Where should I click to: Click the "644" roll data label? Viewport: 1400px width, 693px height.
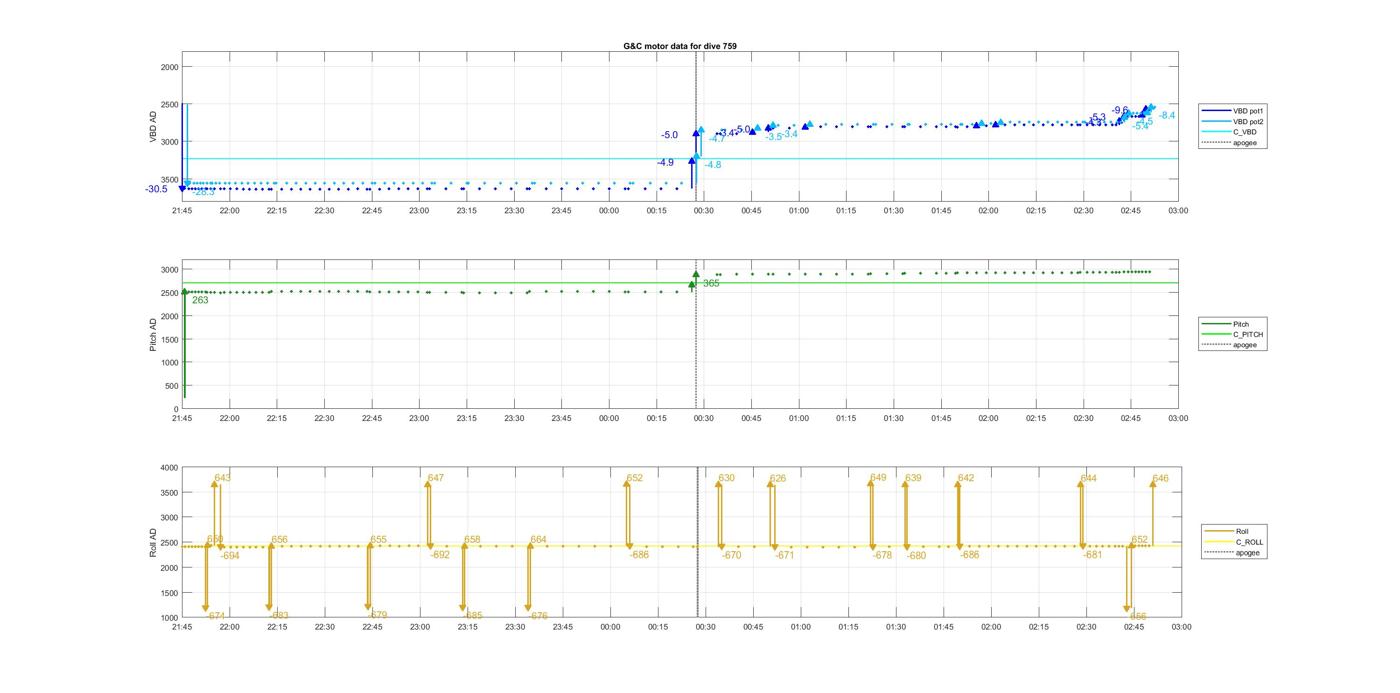[x=1088, y=478]
